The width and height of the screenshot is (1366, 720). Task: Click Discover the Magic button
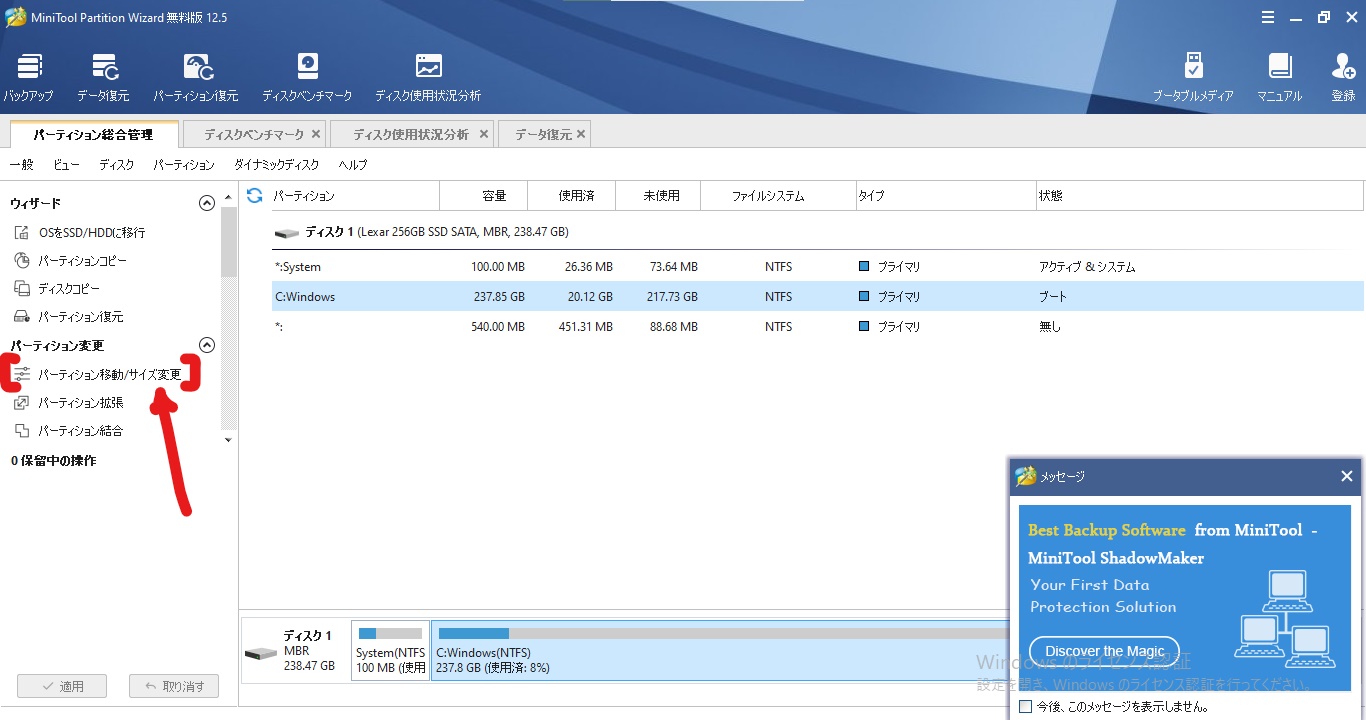point(1104,651)
